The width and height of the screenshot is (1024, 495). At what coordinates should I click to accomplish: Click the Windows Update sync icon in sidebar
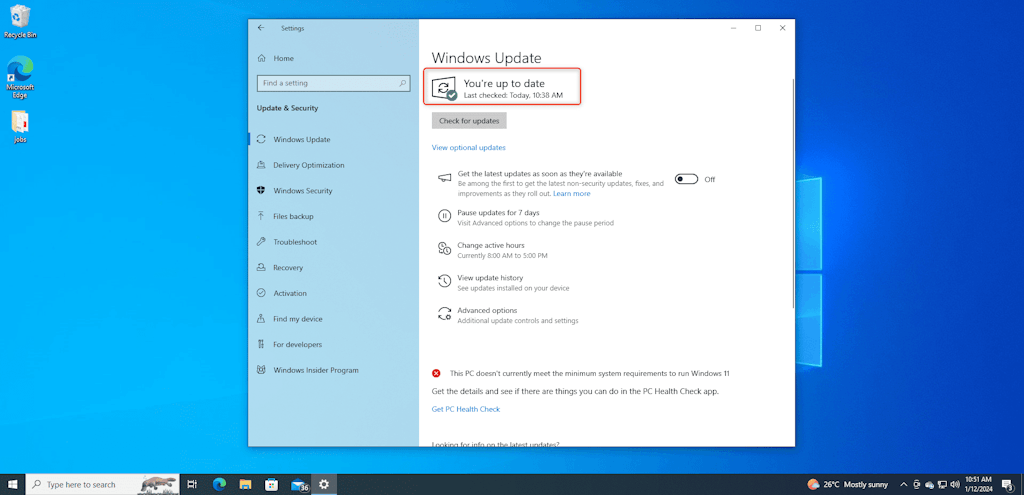[x=261, y=139]
